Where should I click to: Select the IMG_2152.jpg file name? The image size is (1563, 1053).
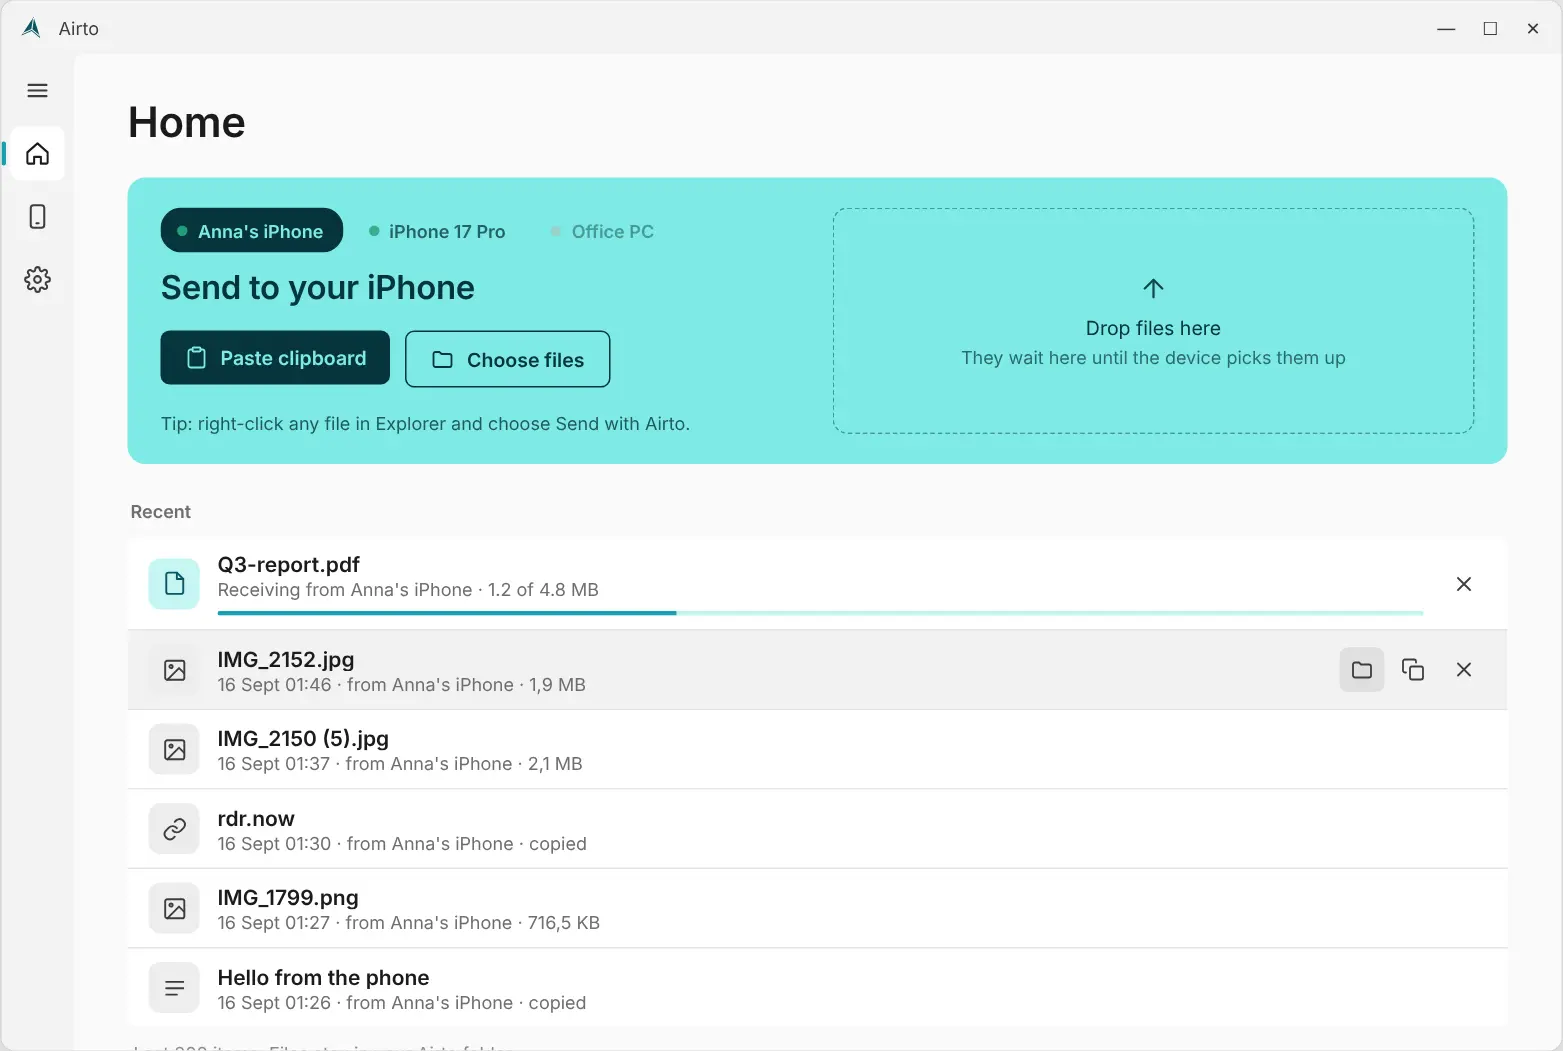tap(286, 660)
